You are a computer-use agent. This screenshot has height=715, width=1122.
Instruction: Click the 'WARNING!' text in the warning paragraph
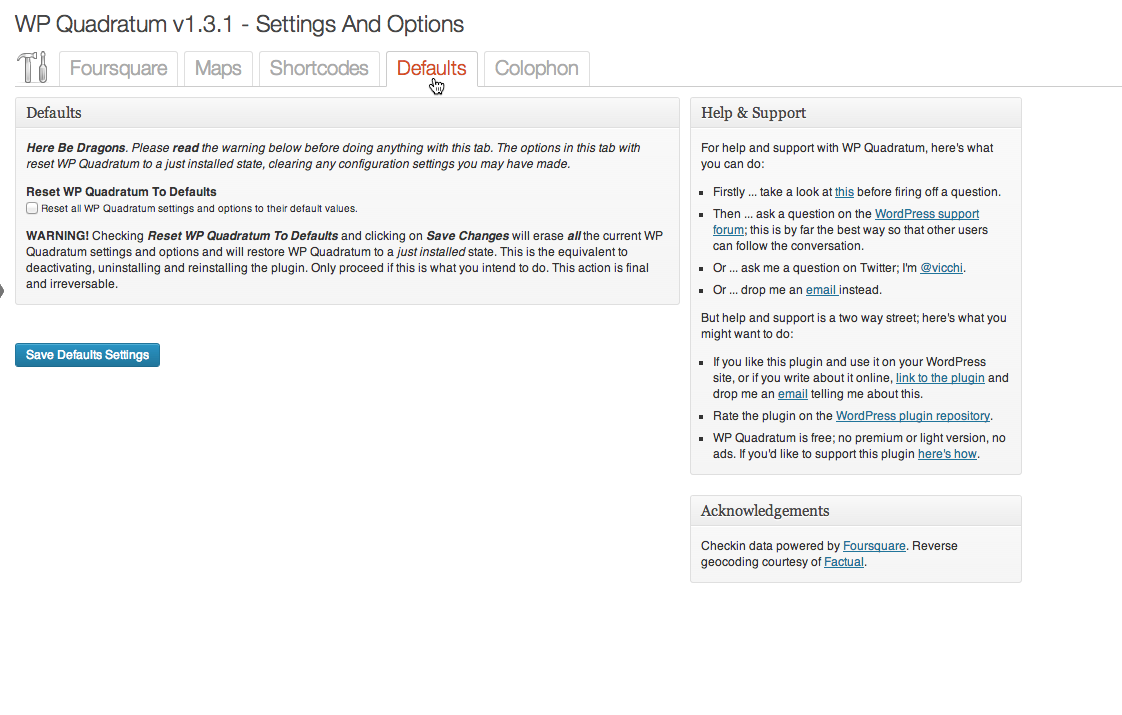57,235
